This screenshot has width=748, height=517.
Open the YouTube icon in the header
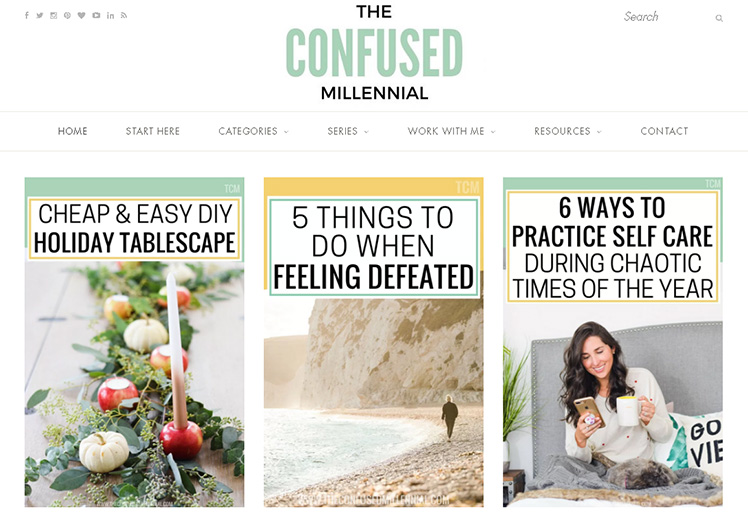tap(96, 15)
